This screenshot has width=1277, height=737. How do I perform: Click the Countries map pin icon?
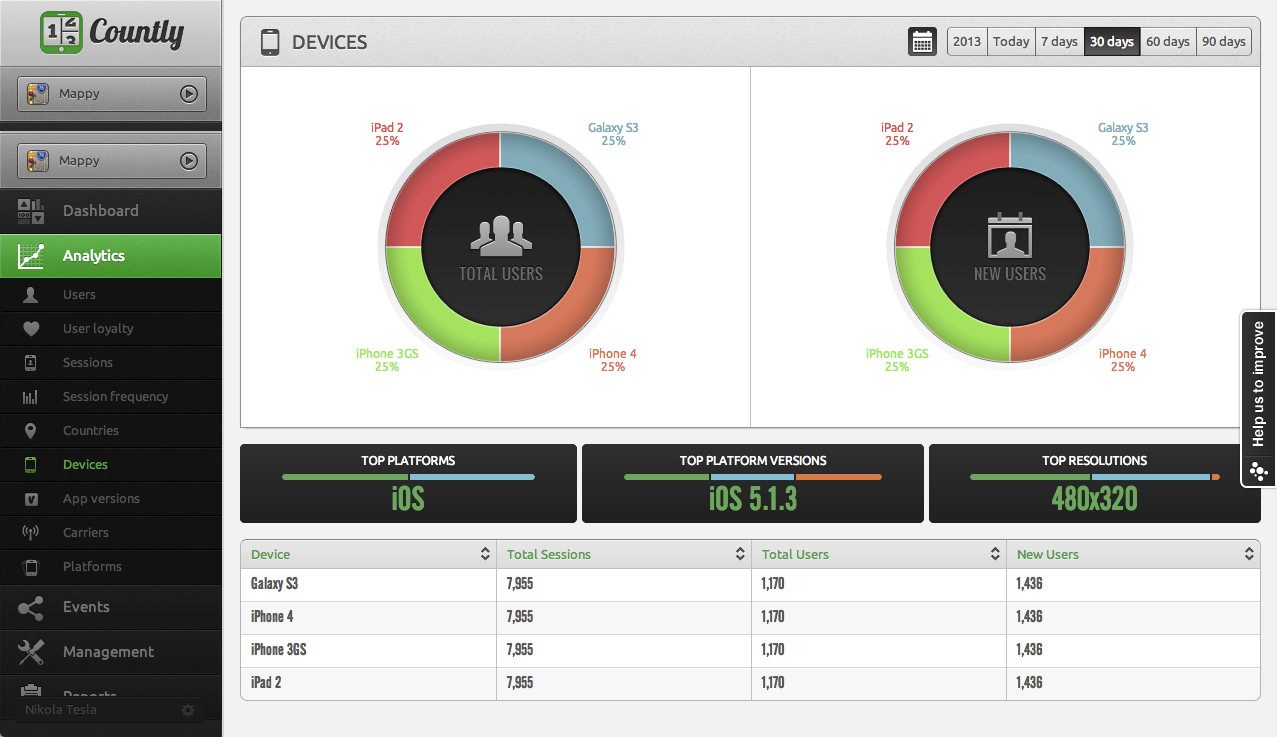[x=31, y=431]
